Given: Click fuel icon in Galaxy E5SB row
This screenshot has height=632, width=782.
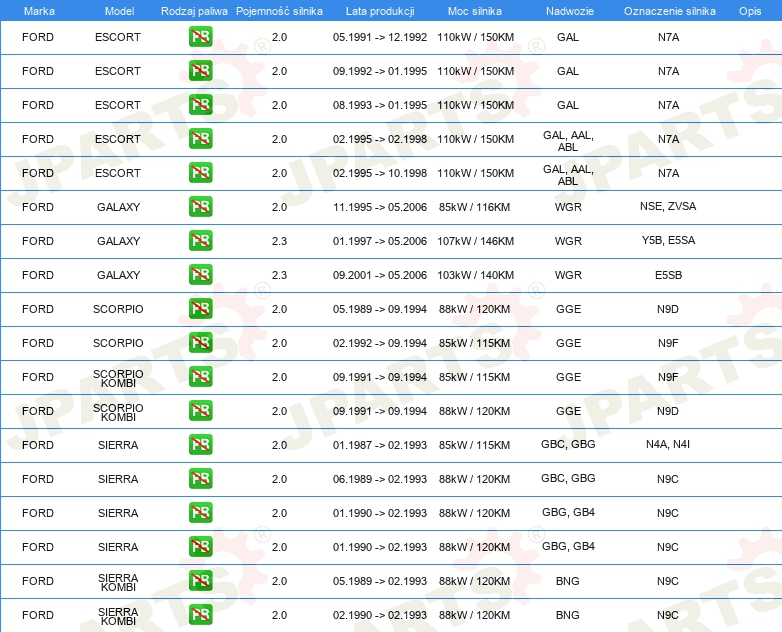Looking at the screenshot, I should tap(200, 274).
